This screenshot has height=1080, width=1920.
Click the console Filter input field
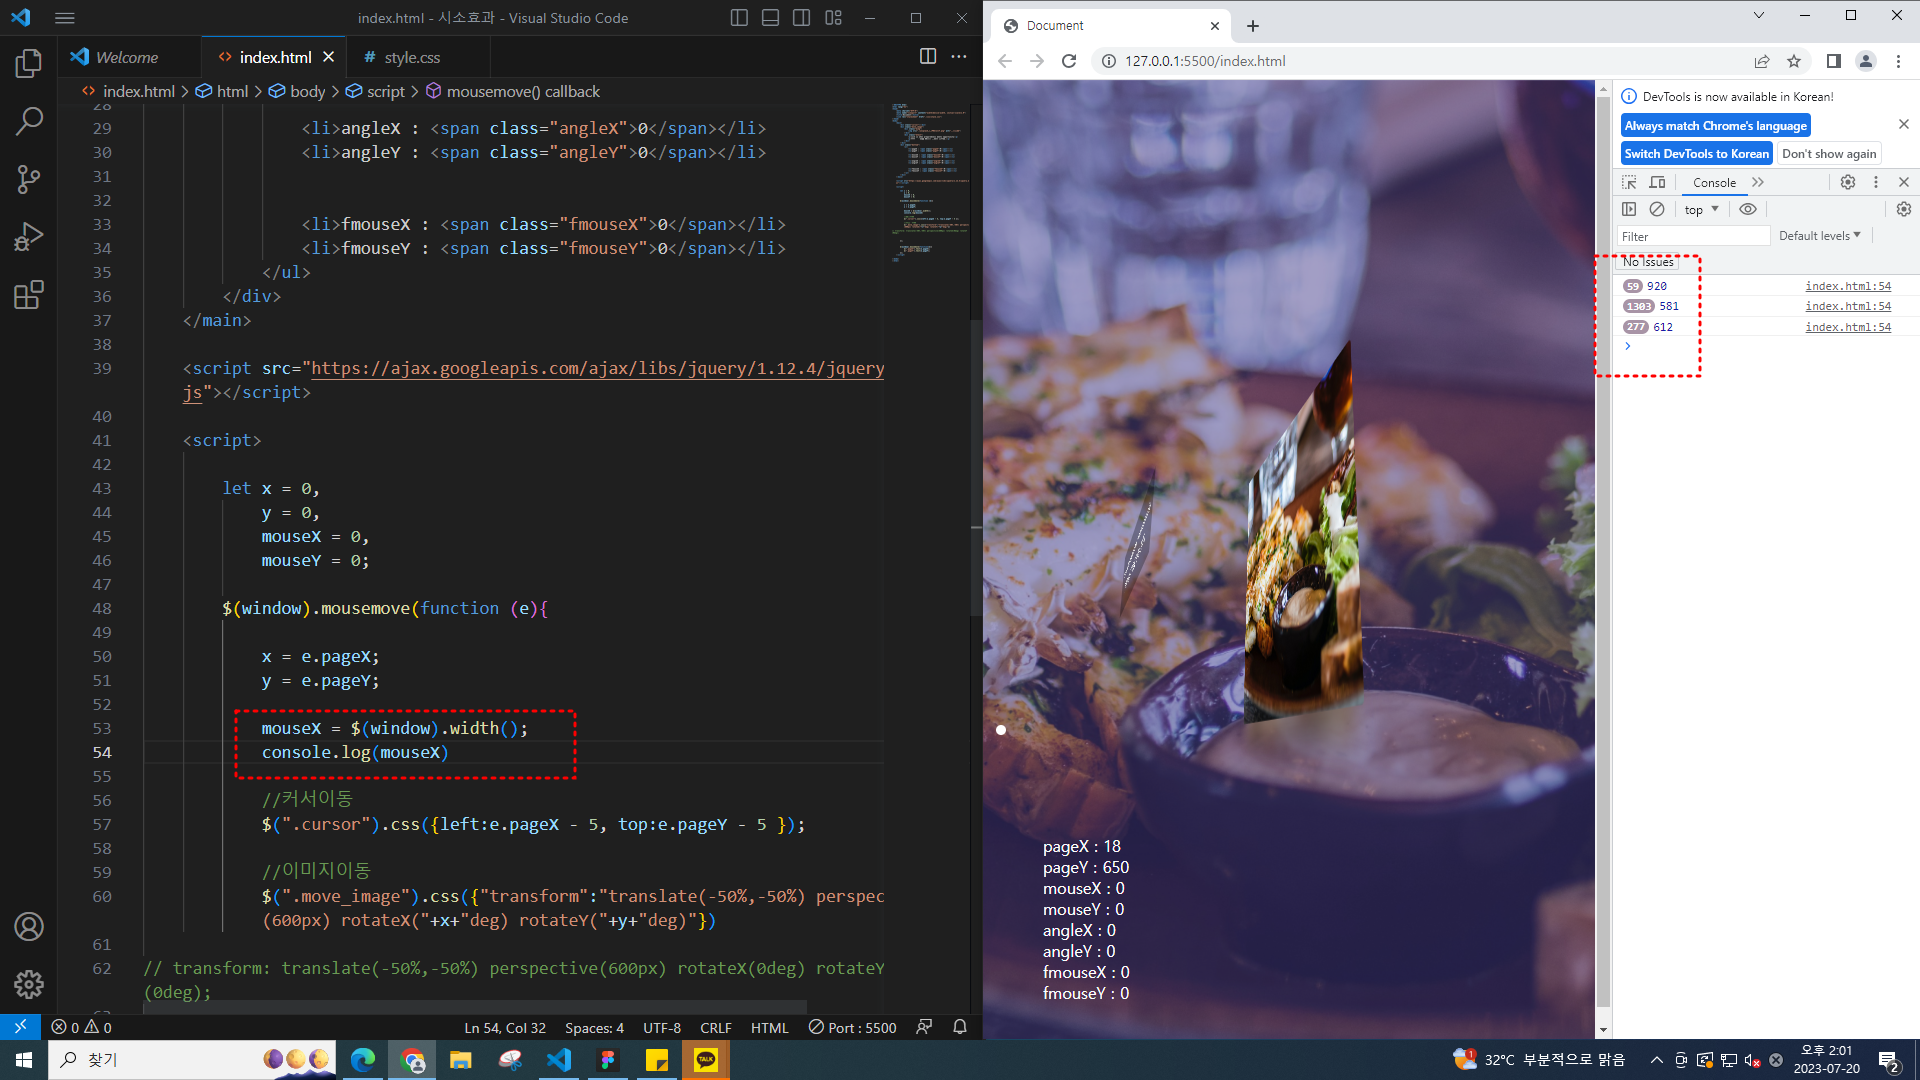(1692, 236)
